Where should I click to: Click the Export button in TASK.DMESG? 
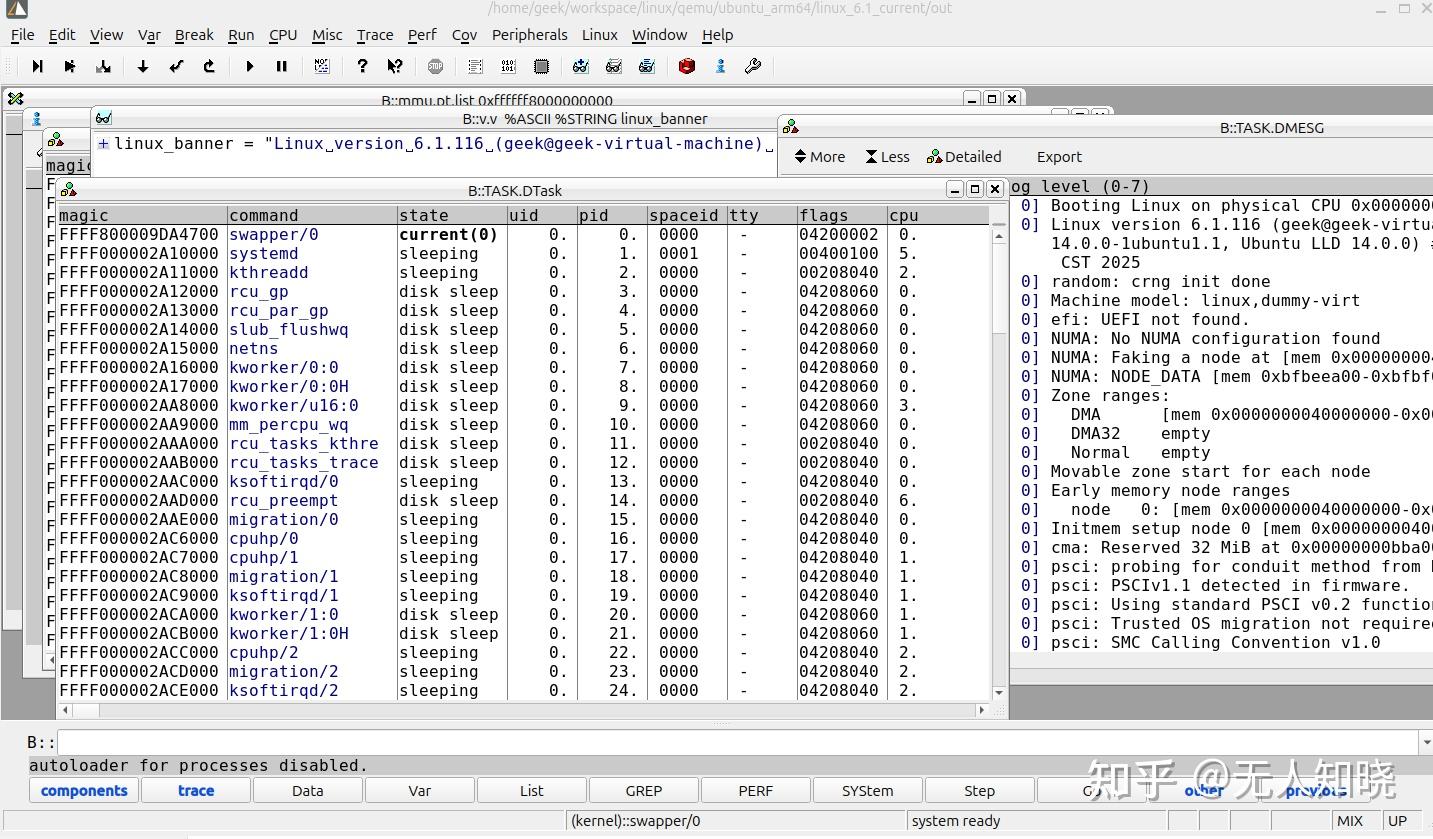click(1059, 157)
